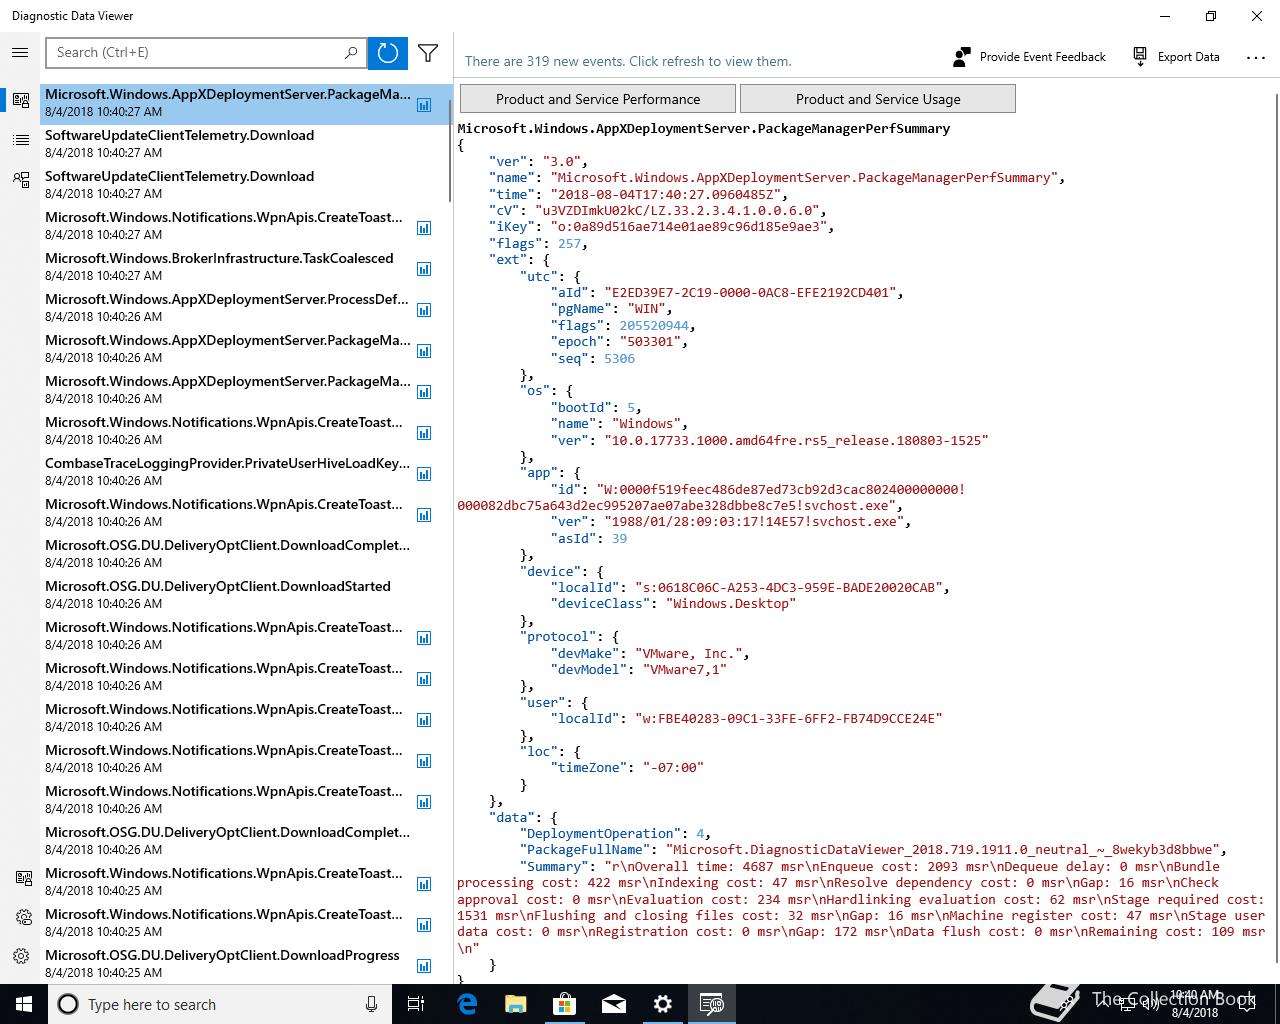Select AppXDeploymentServer.ProcessDef event
Image resolution: width=1280 pixels, height=1024 pixels.
pos(245,308)
